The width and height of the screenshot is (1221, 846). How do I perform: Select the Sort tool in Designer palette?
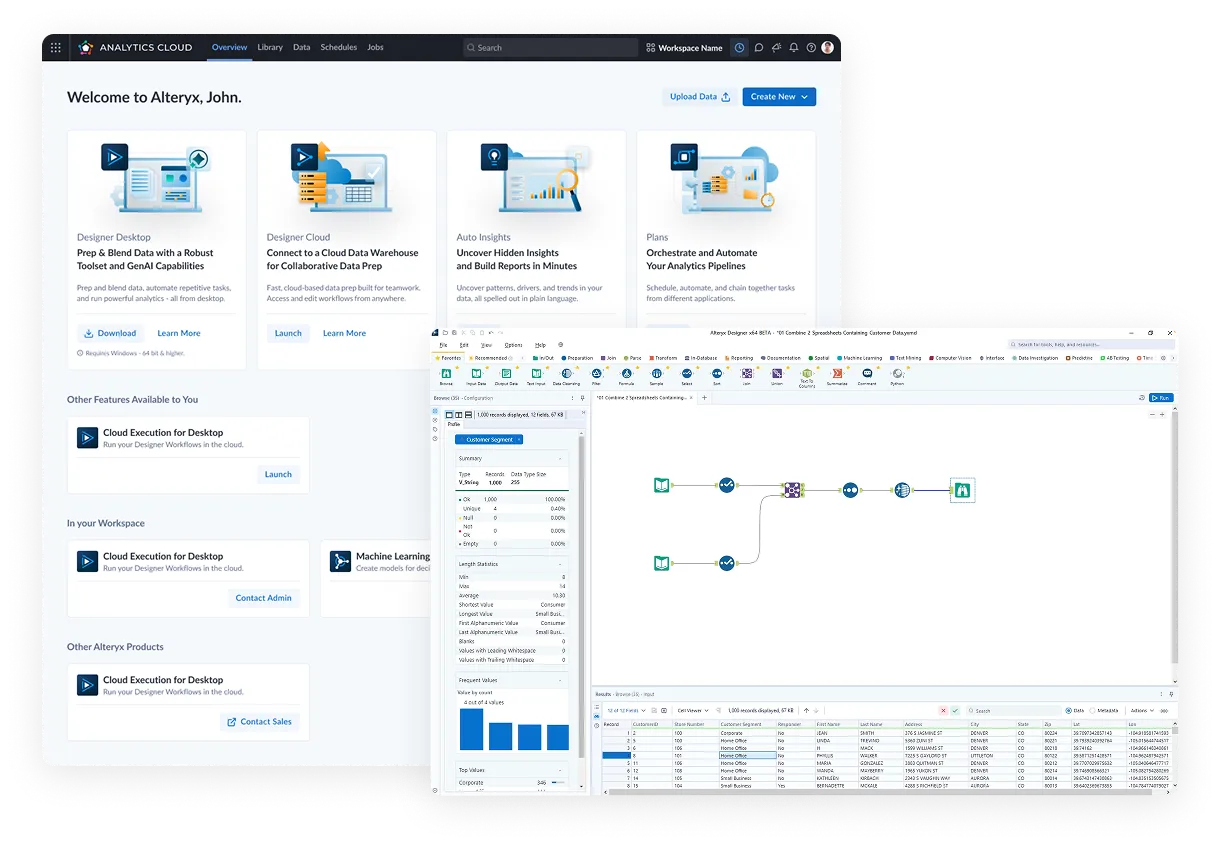pyautogui.click(x=716, y=376)
